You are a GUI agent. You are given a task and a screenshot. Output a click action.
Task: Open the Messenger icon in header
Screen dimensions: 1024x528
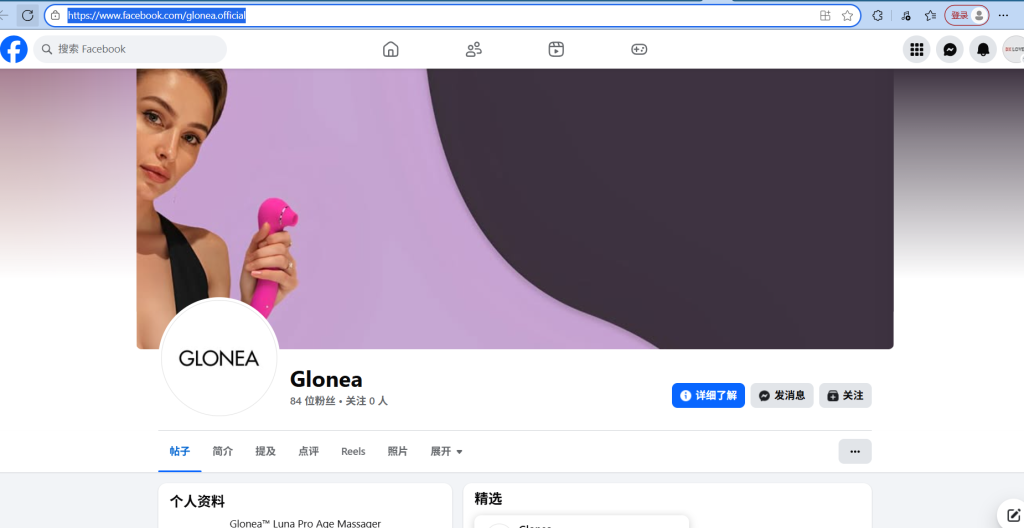(x=950, y=49)
